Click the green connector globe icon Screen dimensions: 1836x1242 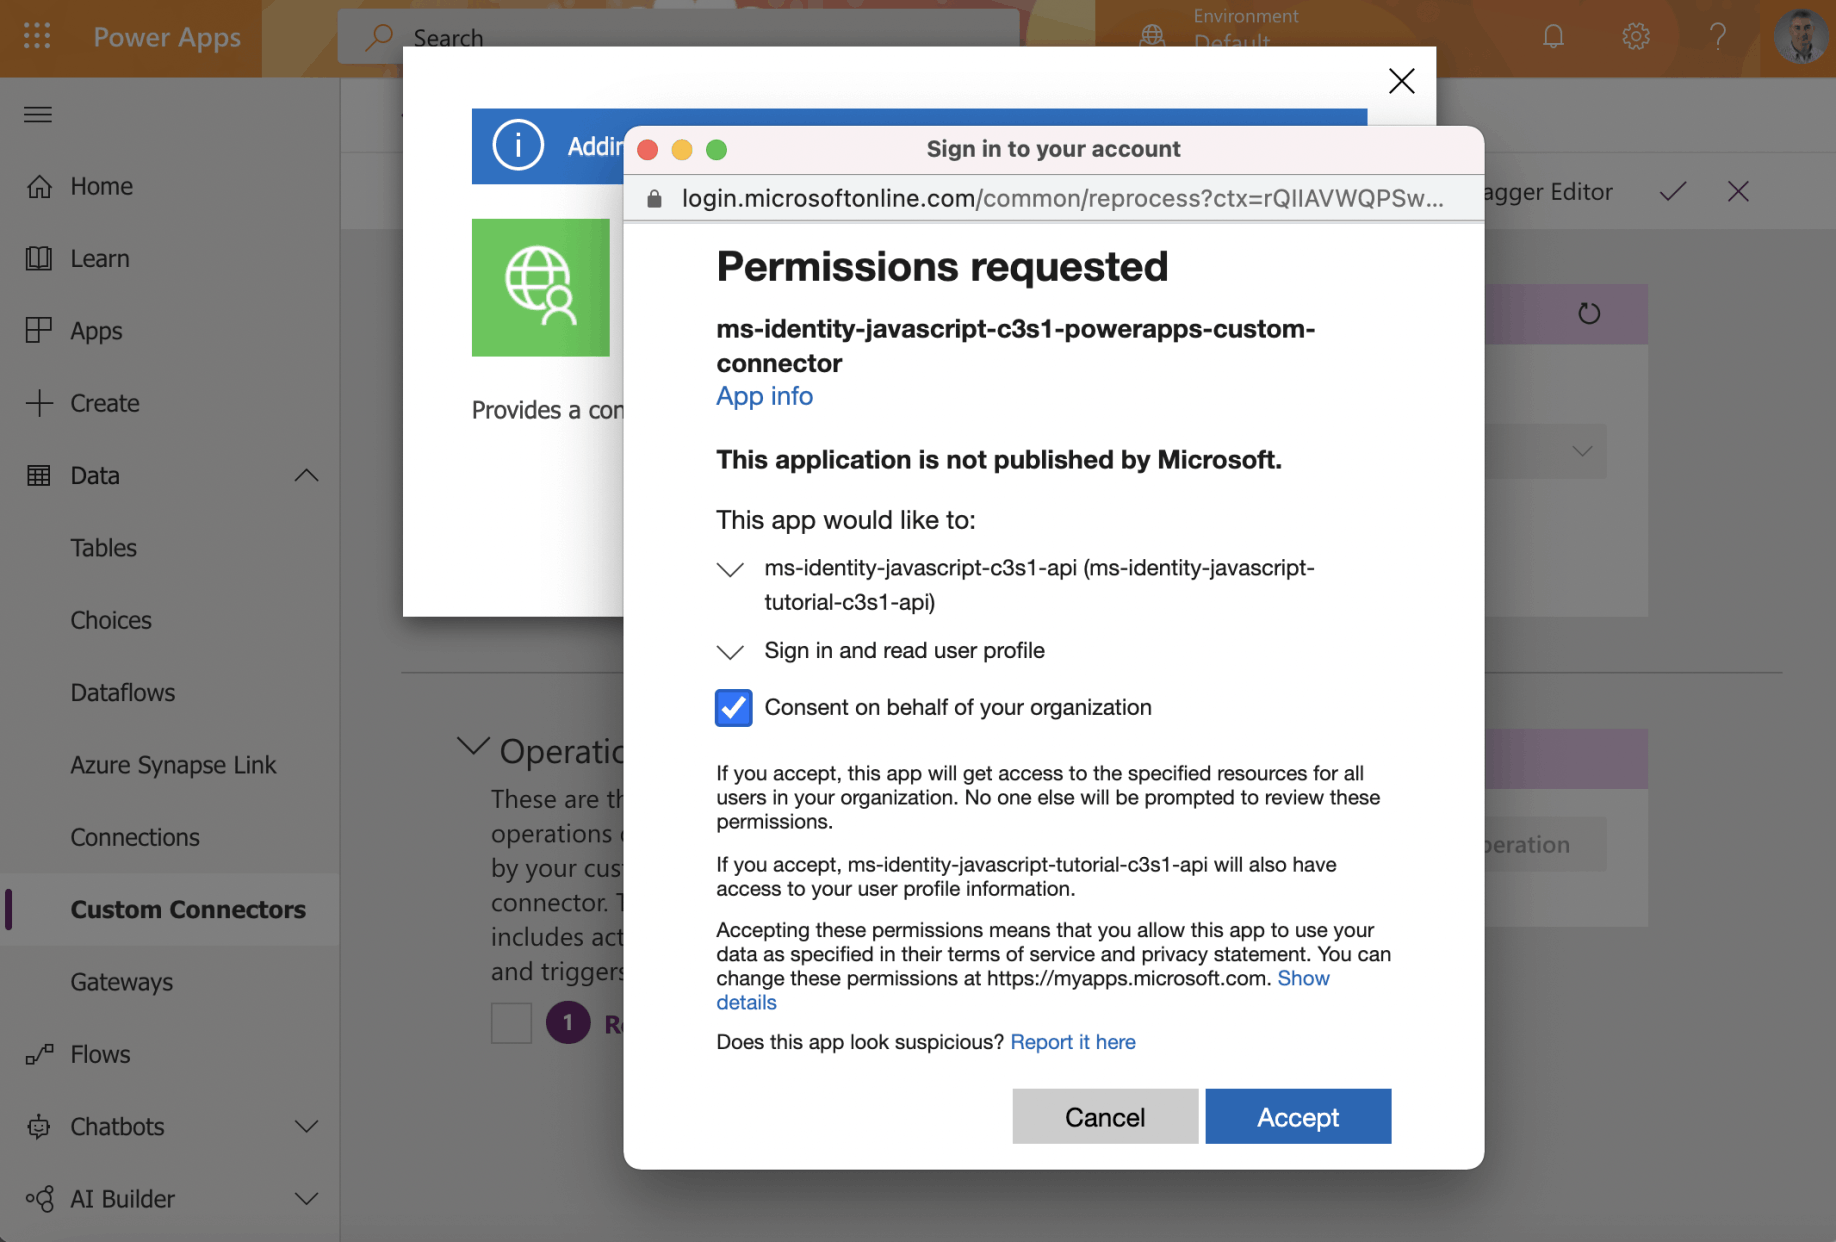(540, 287)
